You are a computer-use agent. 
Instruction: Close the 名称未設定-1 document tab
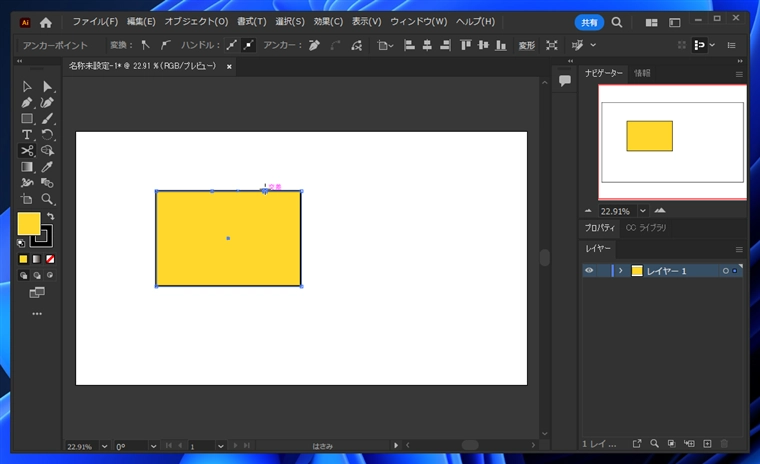pyautogui.click(x=229, y=66)
